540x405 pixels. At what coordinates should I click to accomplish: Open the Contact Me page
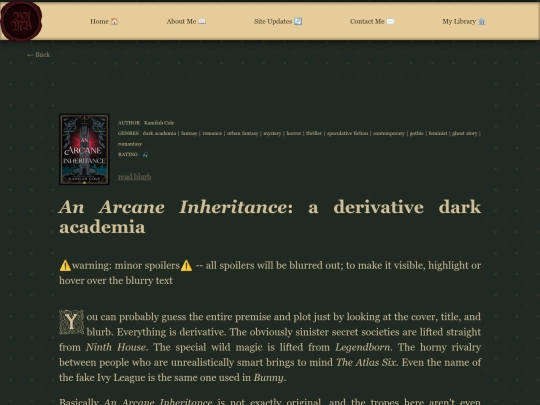coord(372,21)
